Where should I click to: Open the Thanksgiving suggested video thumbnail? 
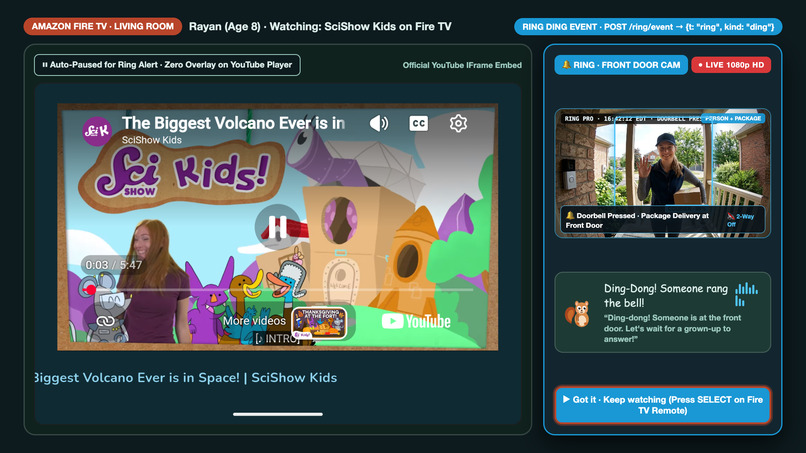click(x=319, y=323)
